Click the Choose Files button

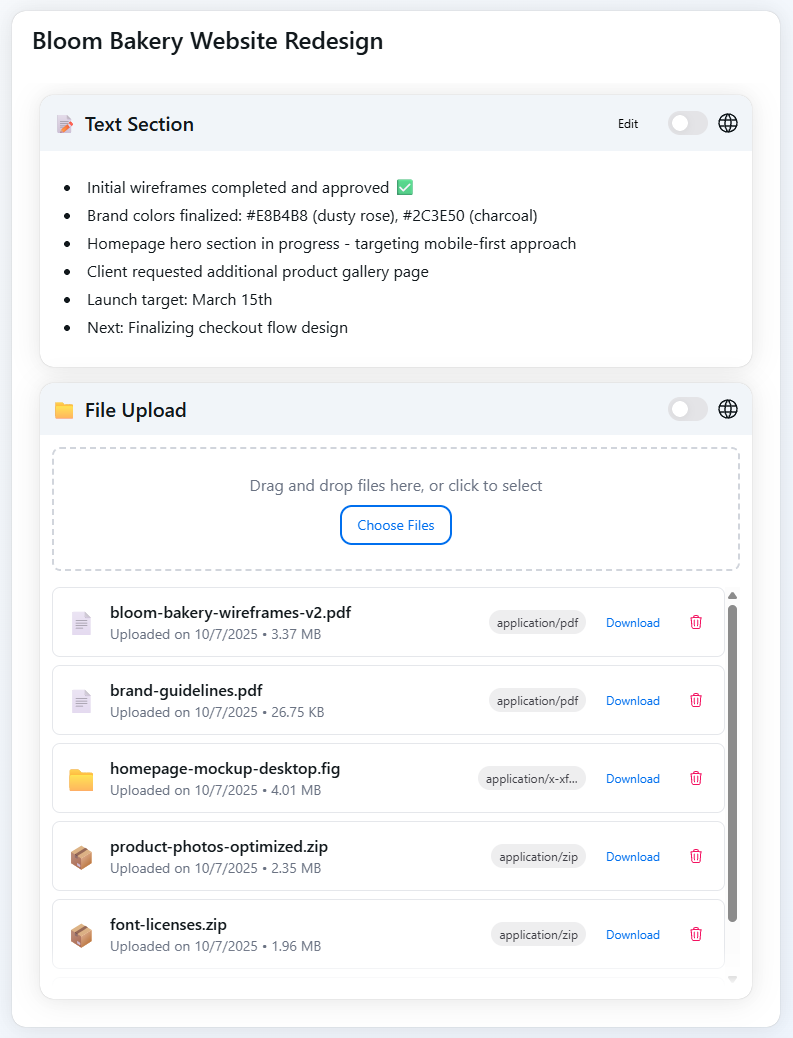395,524
